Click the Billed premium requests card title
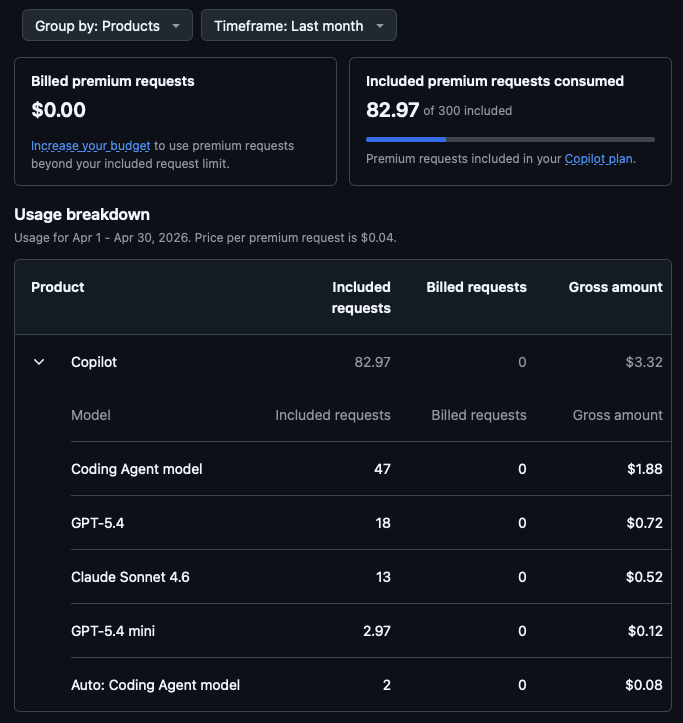This screenshot has height=723, width=683. tap(113, 81)
